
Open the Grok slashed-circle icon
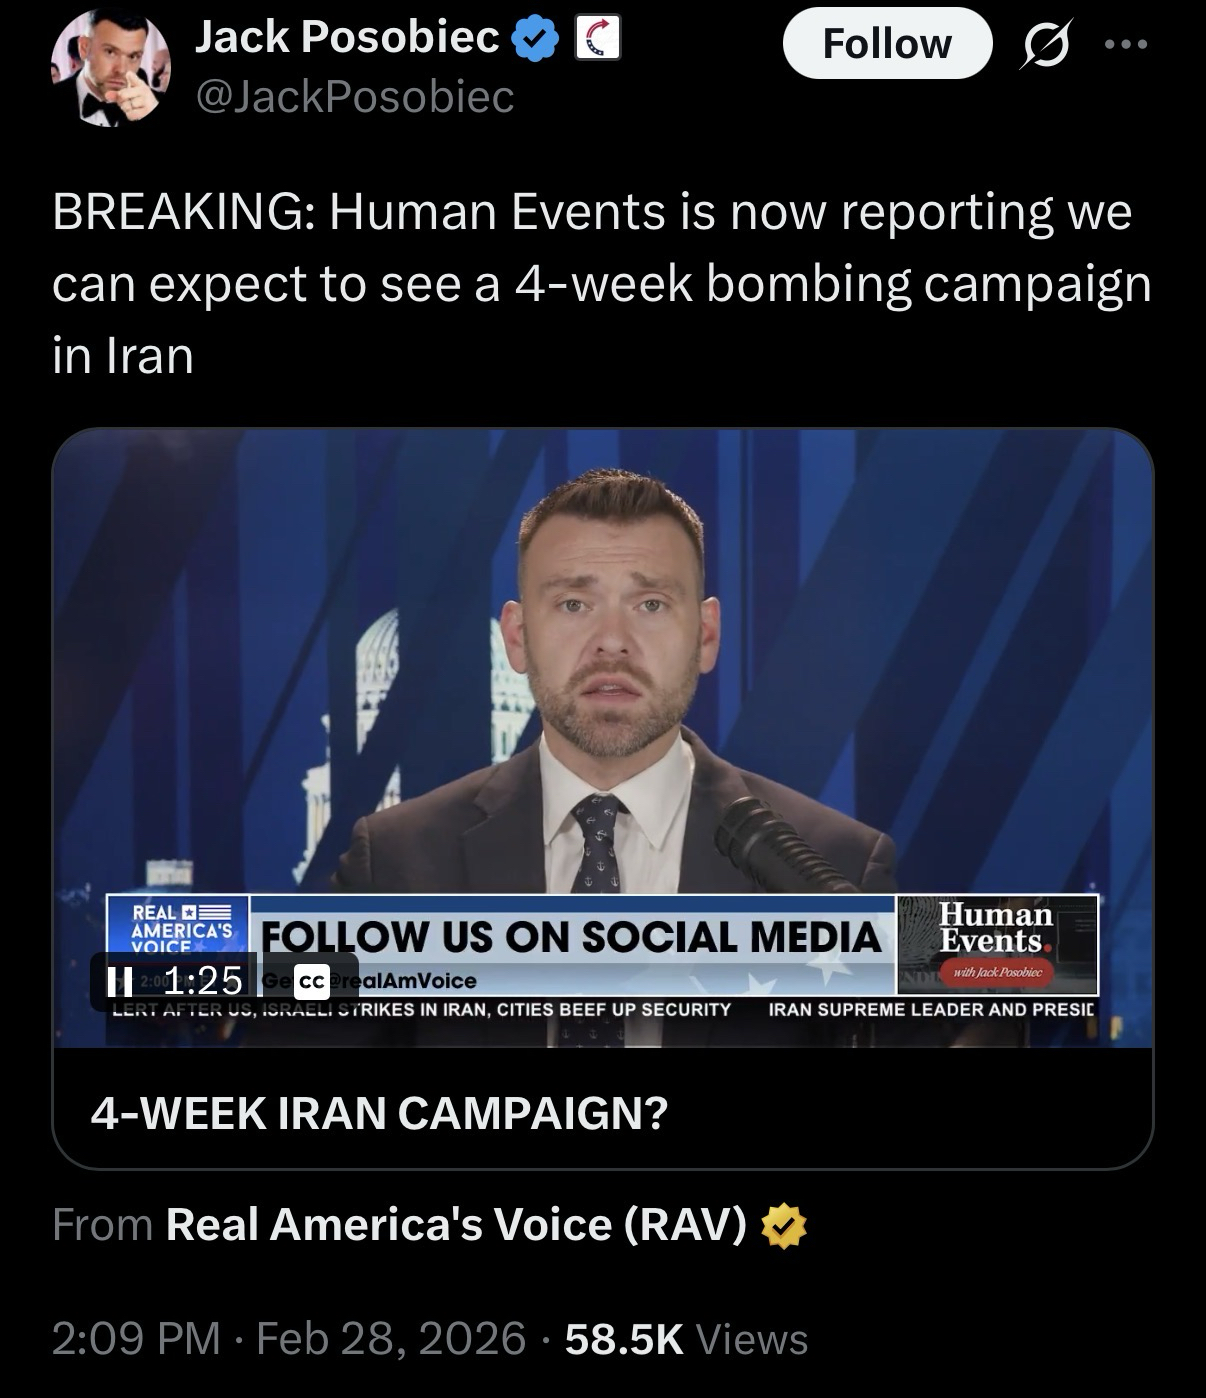click(x=1043, y=45)
